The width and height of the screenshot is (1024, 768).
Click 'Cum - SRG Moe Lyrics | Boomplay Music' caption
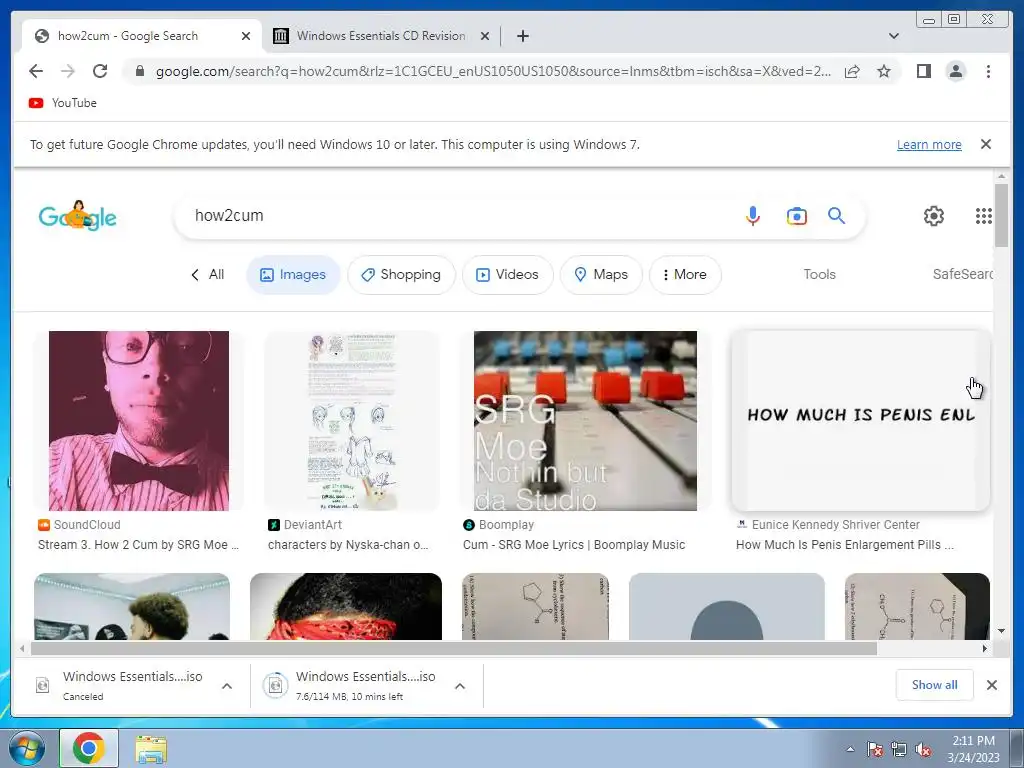tap(573, 545)
